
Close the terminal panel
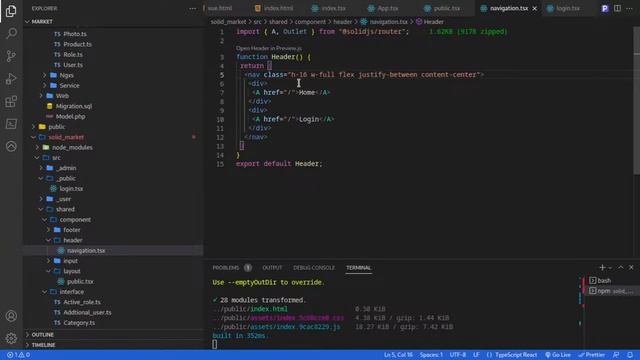click(x=631, y=267)
